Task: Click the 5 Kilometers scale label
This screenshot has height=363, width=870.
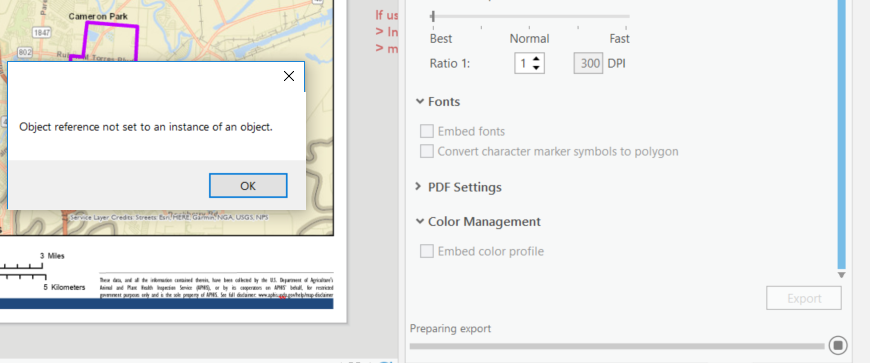Action: [x=64, y=288]
